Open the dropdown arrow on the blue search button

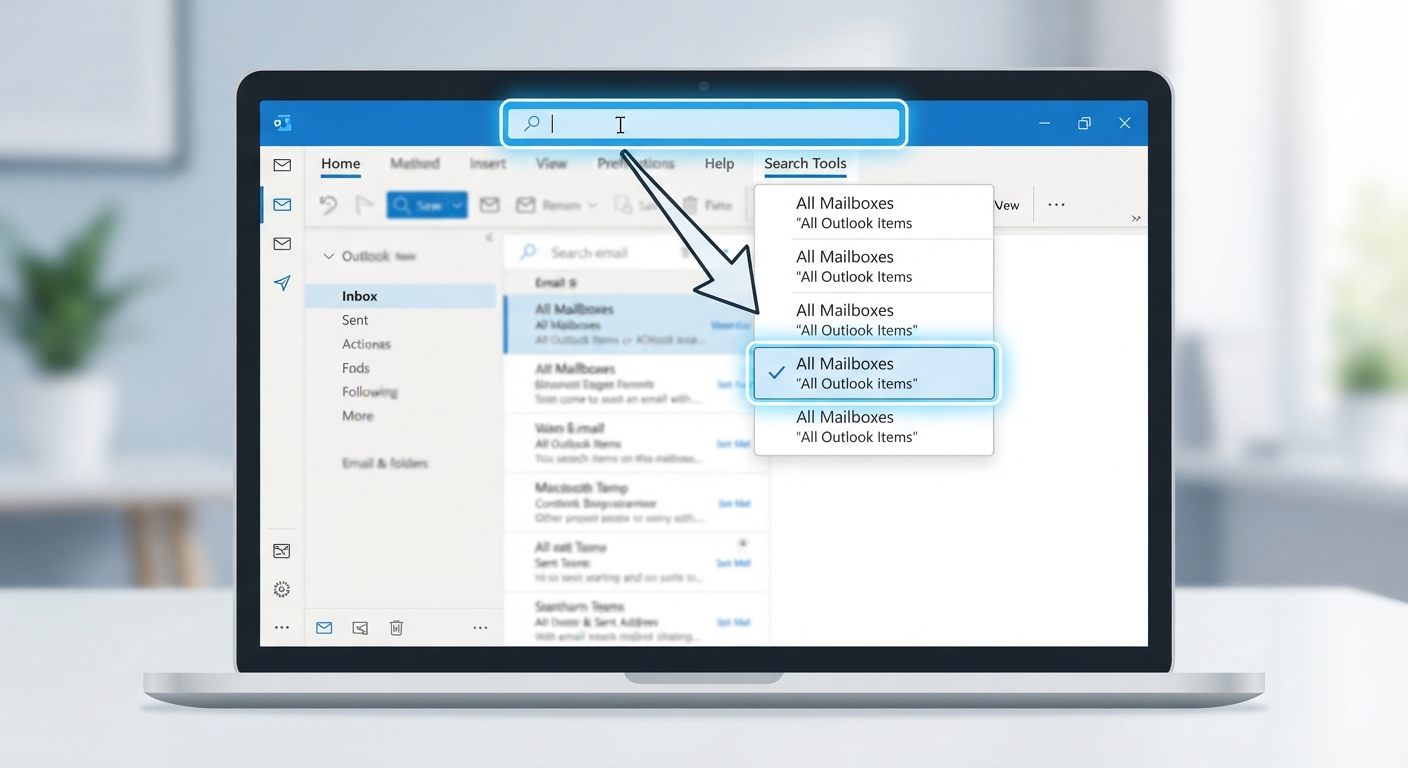click(457, 205)
